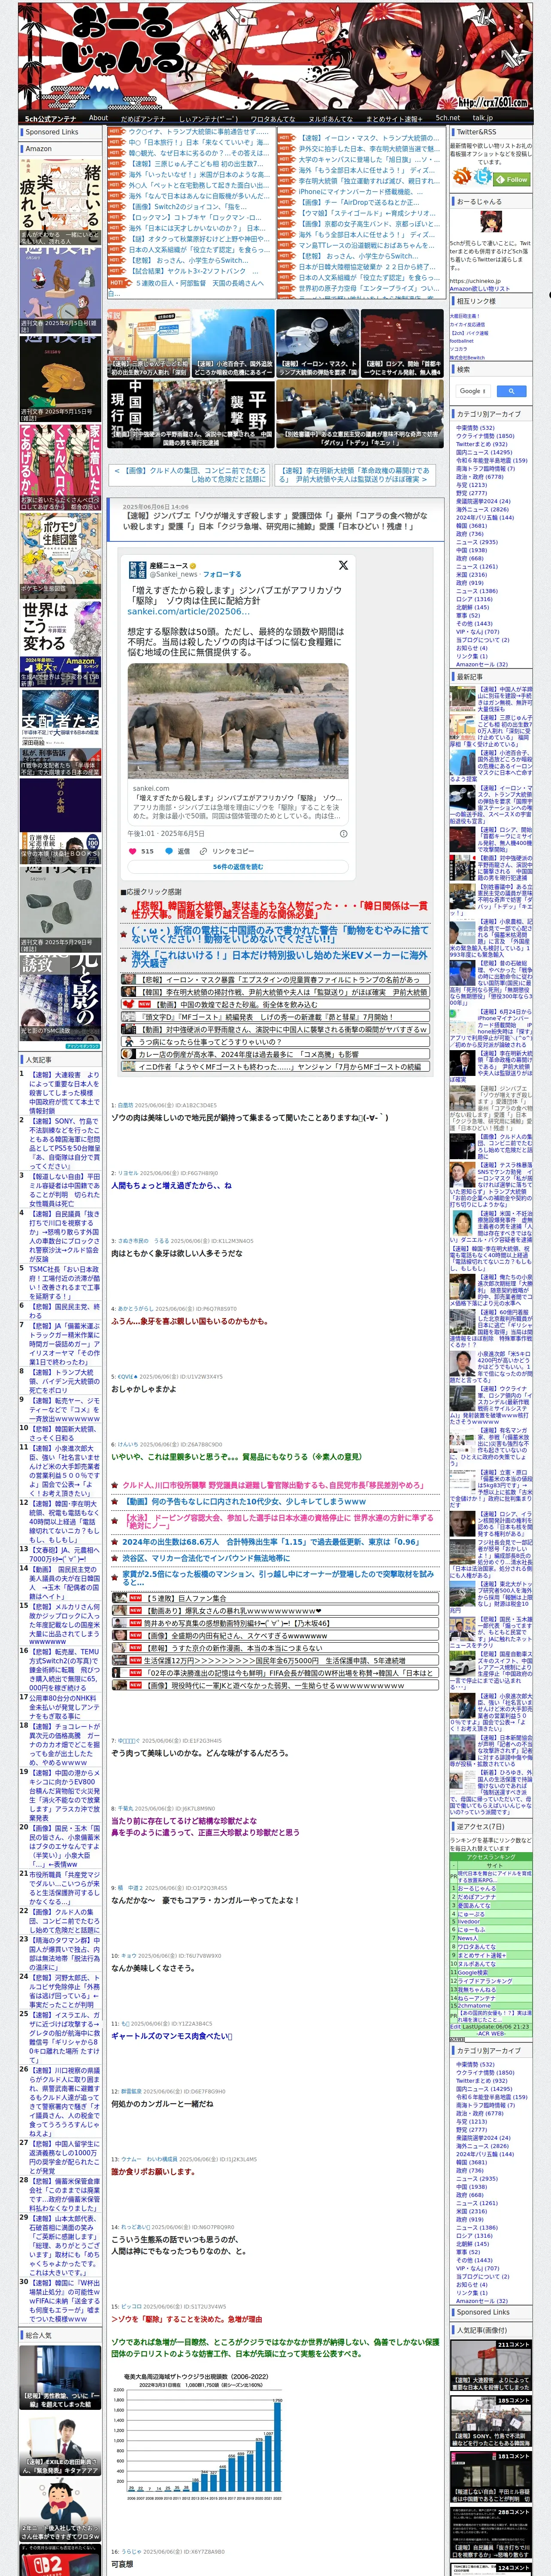Open the article title 'ジンバブエ「ゾウが増えすぎ」' heading
The image size is (551, 2576).
point(275,521)
